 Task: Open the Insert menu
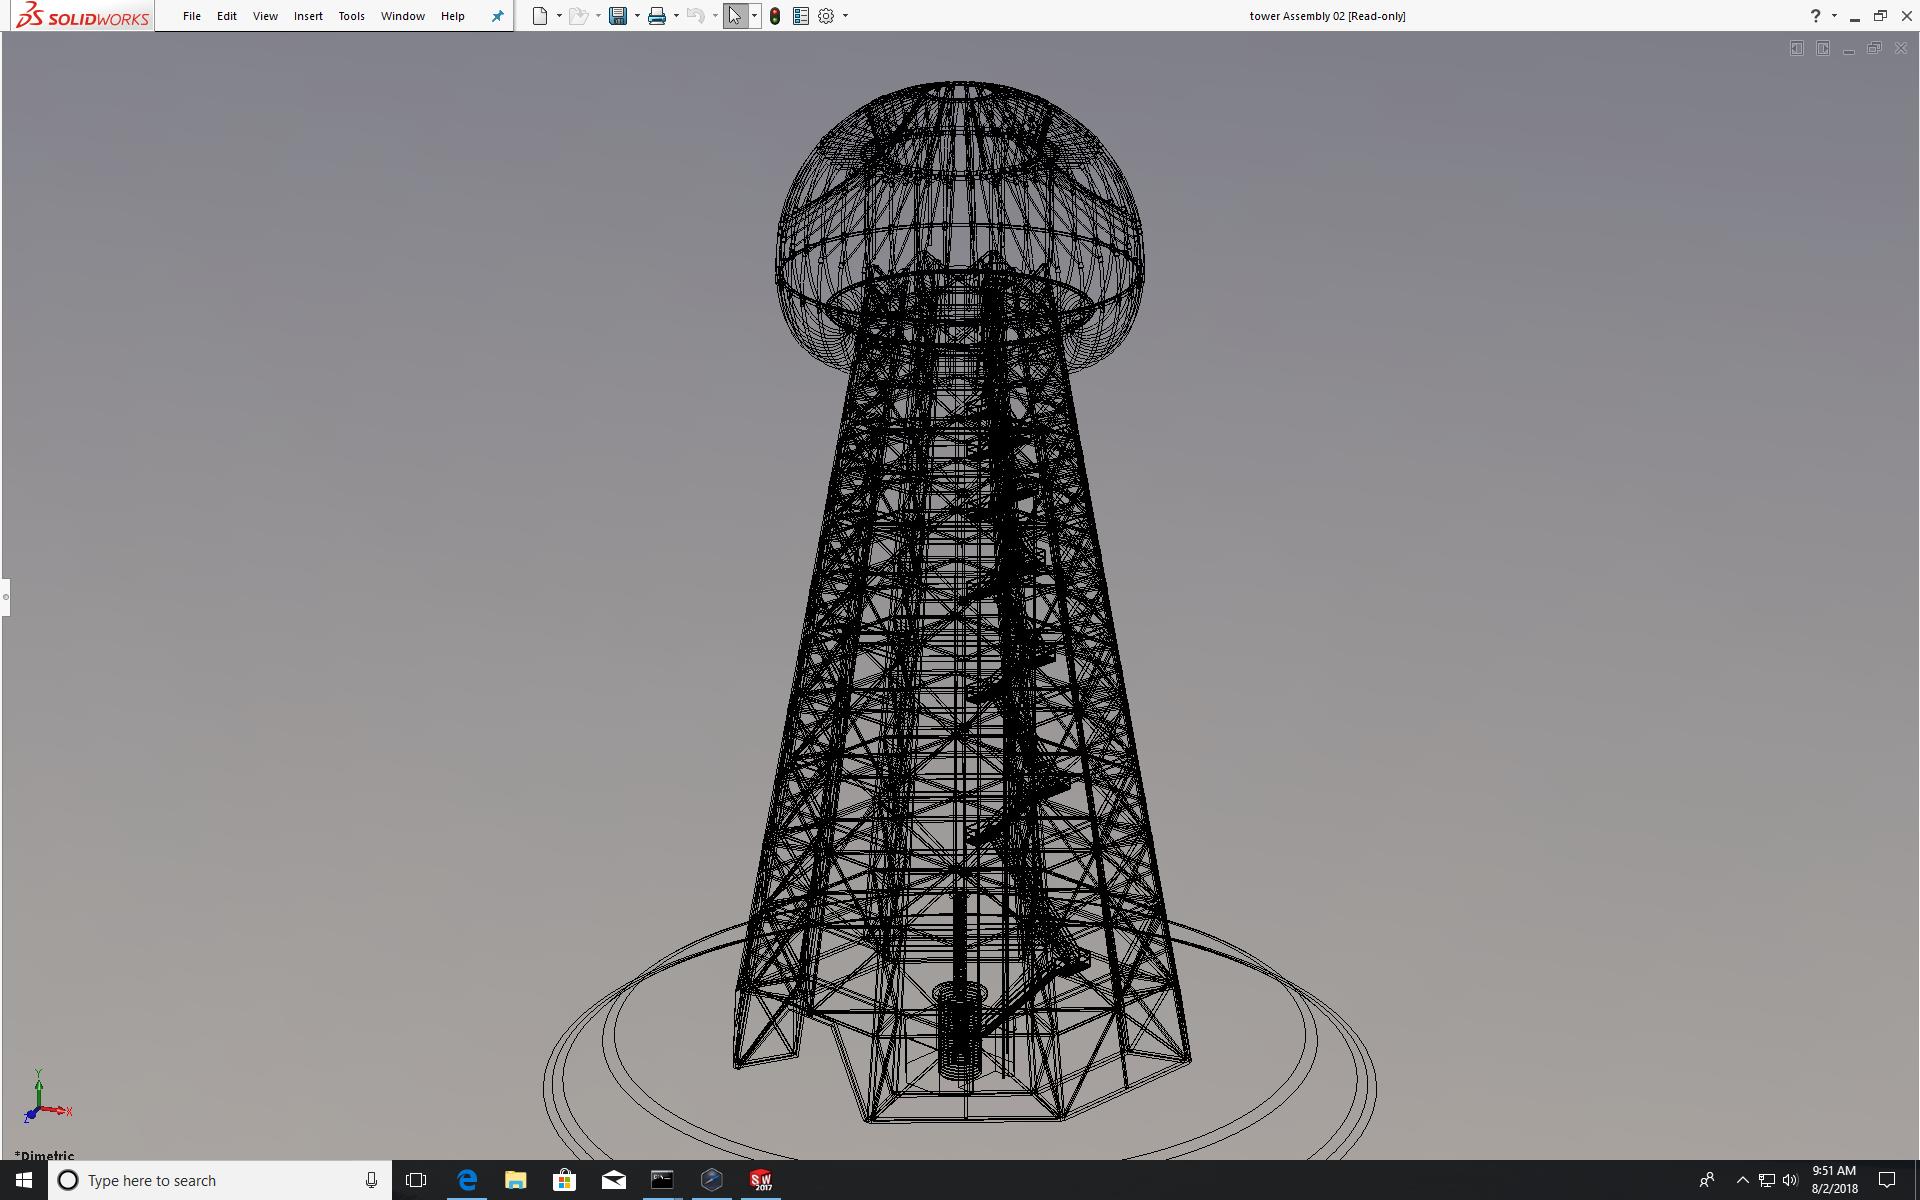click(x=308, y=16)
